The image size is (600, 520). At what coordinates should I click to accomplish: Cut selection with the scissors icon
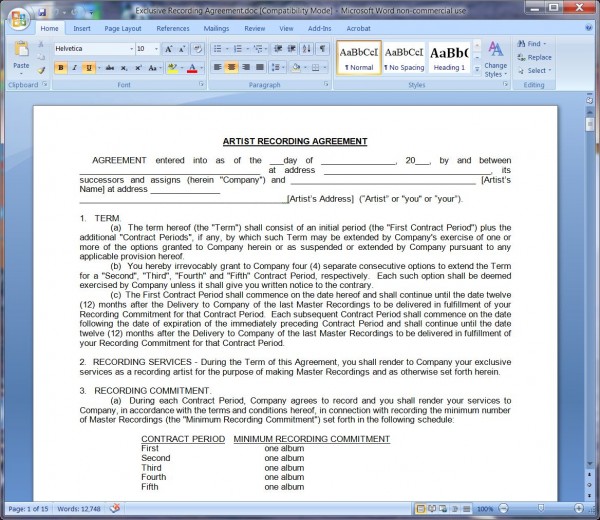click(41, 44)
